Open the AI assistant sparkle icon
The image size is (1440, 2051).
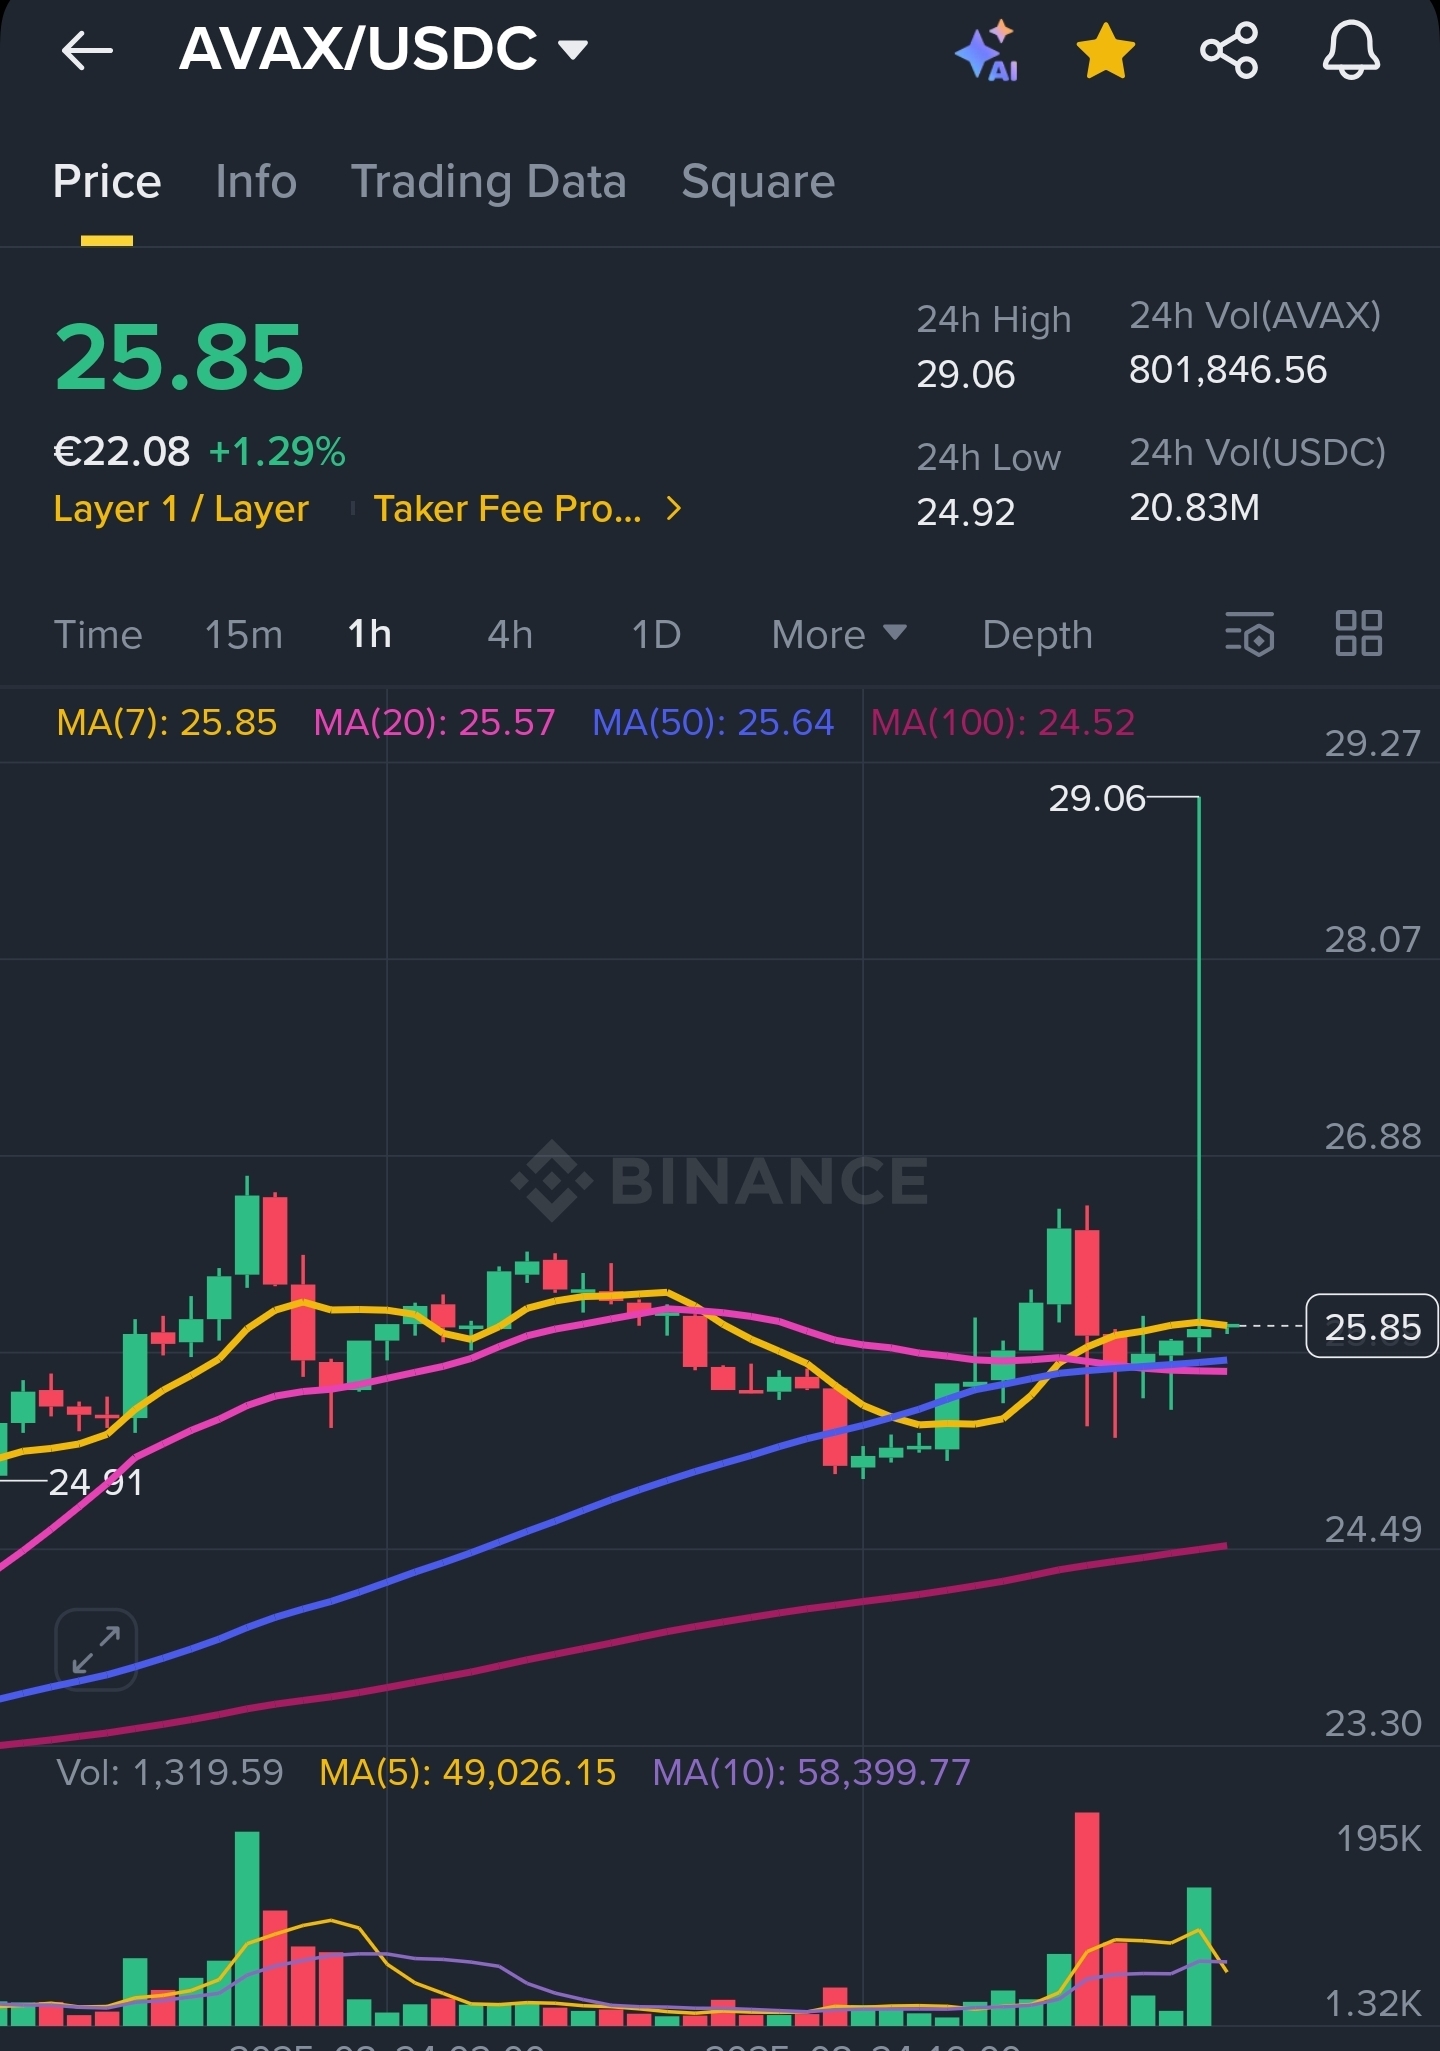pyautogui.click(x=986, y=50)
